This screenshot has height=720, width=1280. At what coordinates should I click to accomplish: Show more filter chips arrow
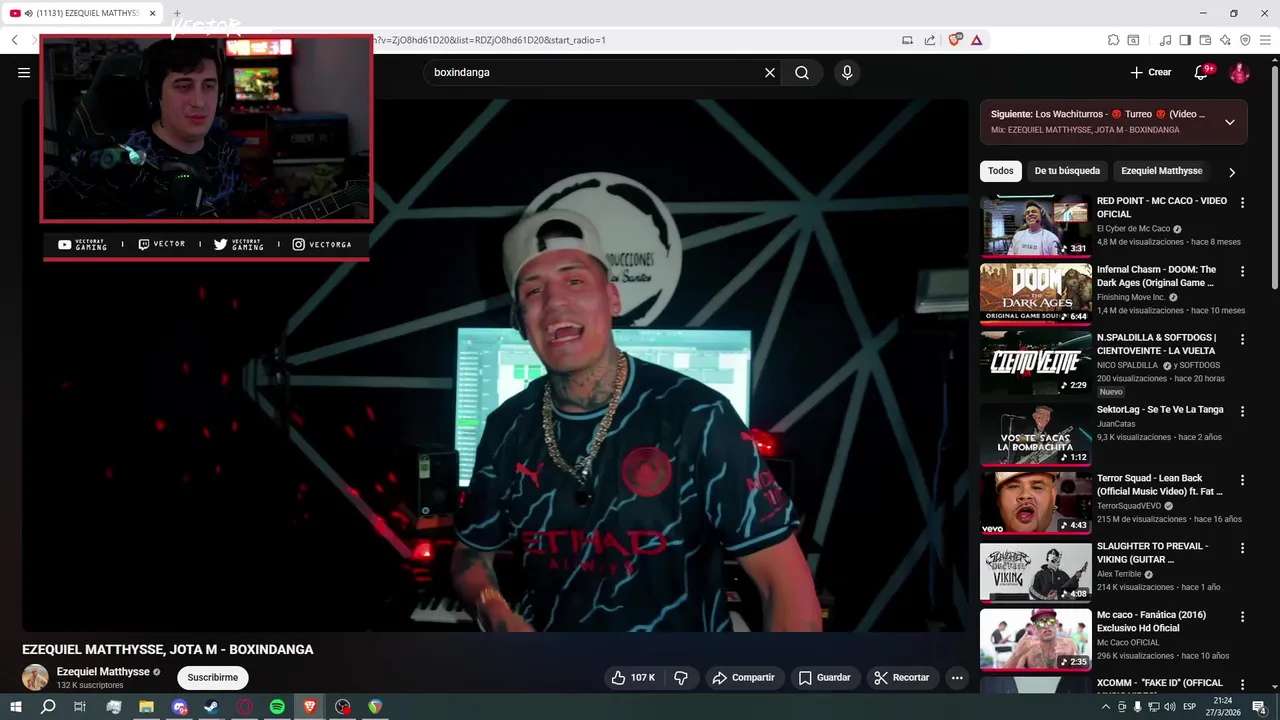point(1232,172)
